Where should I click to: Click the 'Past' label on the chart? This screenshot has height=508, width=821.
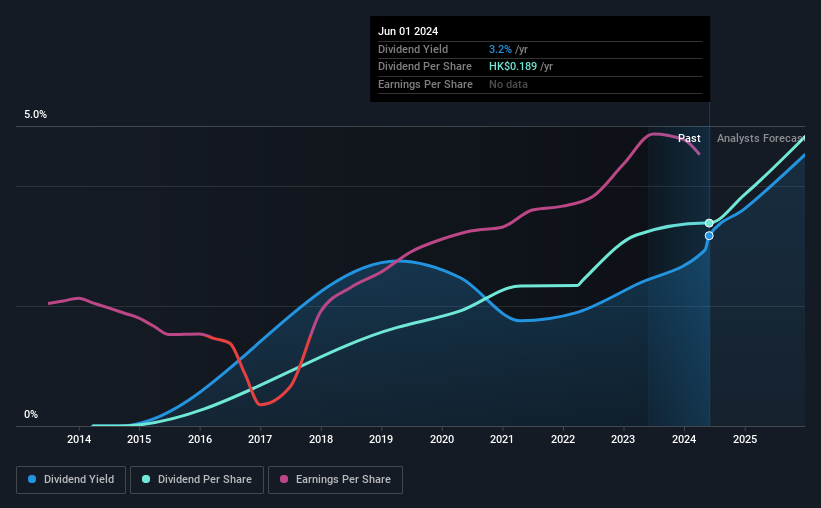[689, 138]
